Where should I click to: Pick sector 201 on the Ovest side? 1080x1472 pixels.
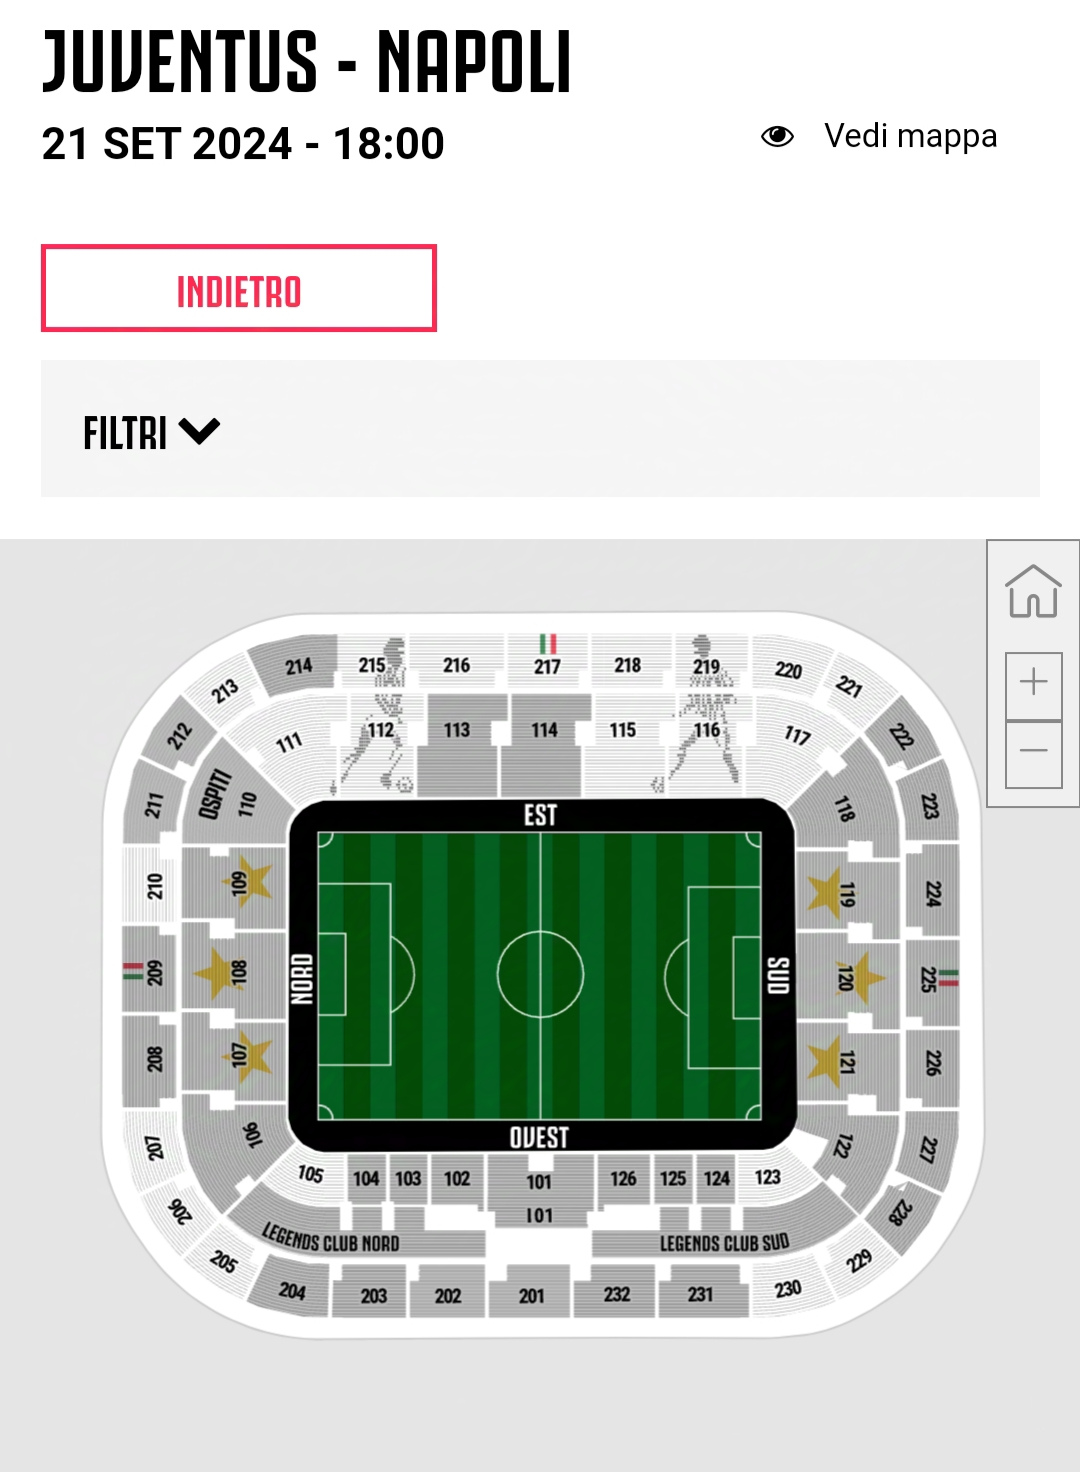coord(531,1295)
